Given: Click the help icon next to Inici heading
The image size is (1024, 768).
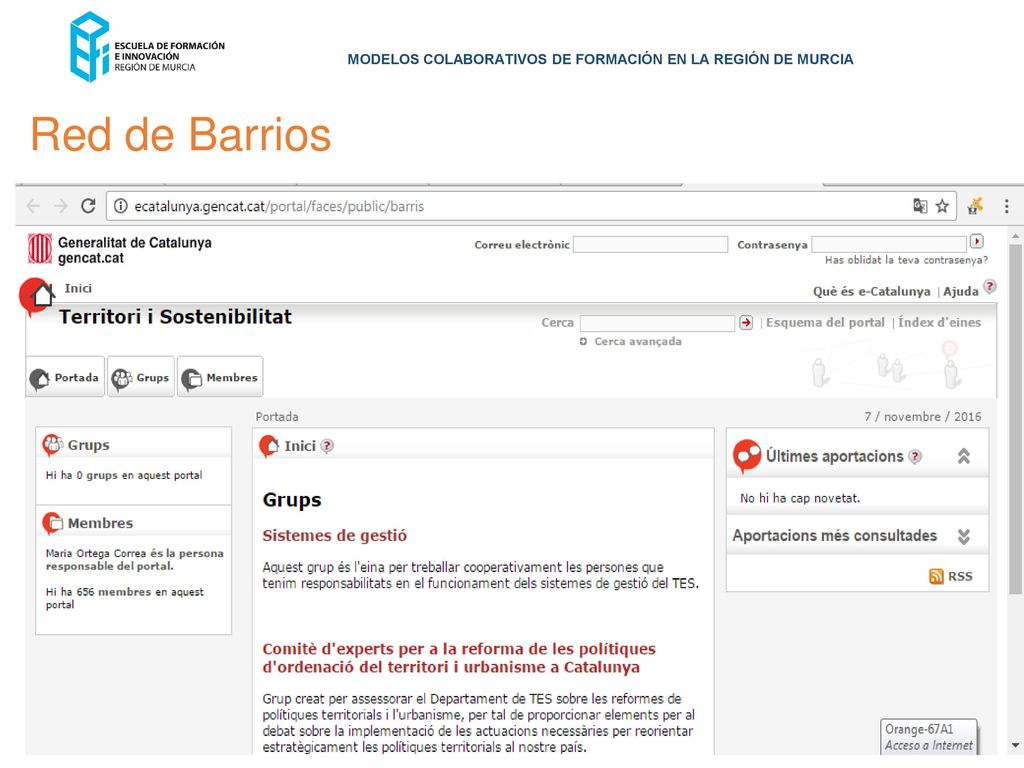Looking at the screenshot, I should pos(327,446).
